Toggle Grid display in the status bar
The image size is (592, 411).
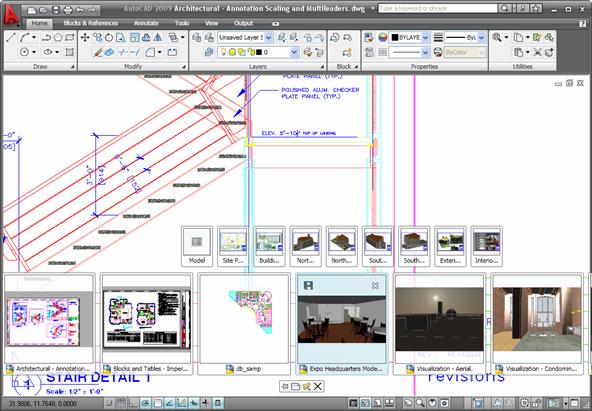pyautogui.click(x=121, y=403)
